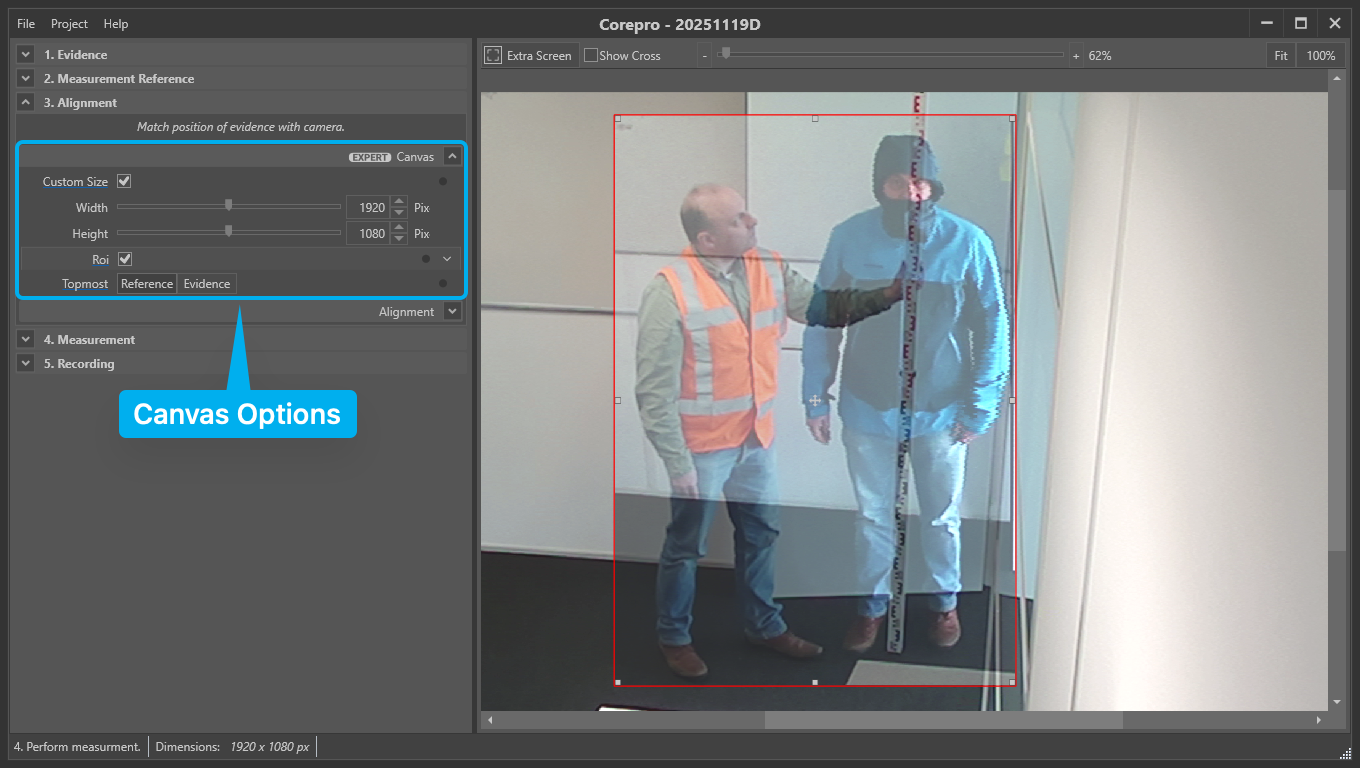
Task: Click the Height slider handle
Action: coord(229,233)
